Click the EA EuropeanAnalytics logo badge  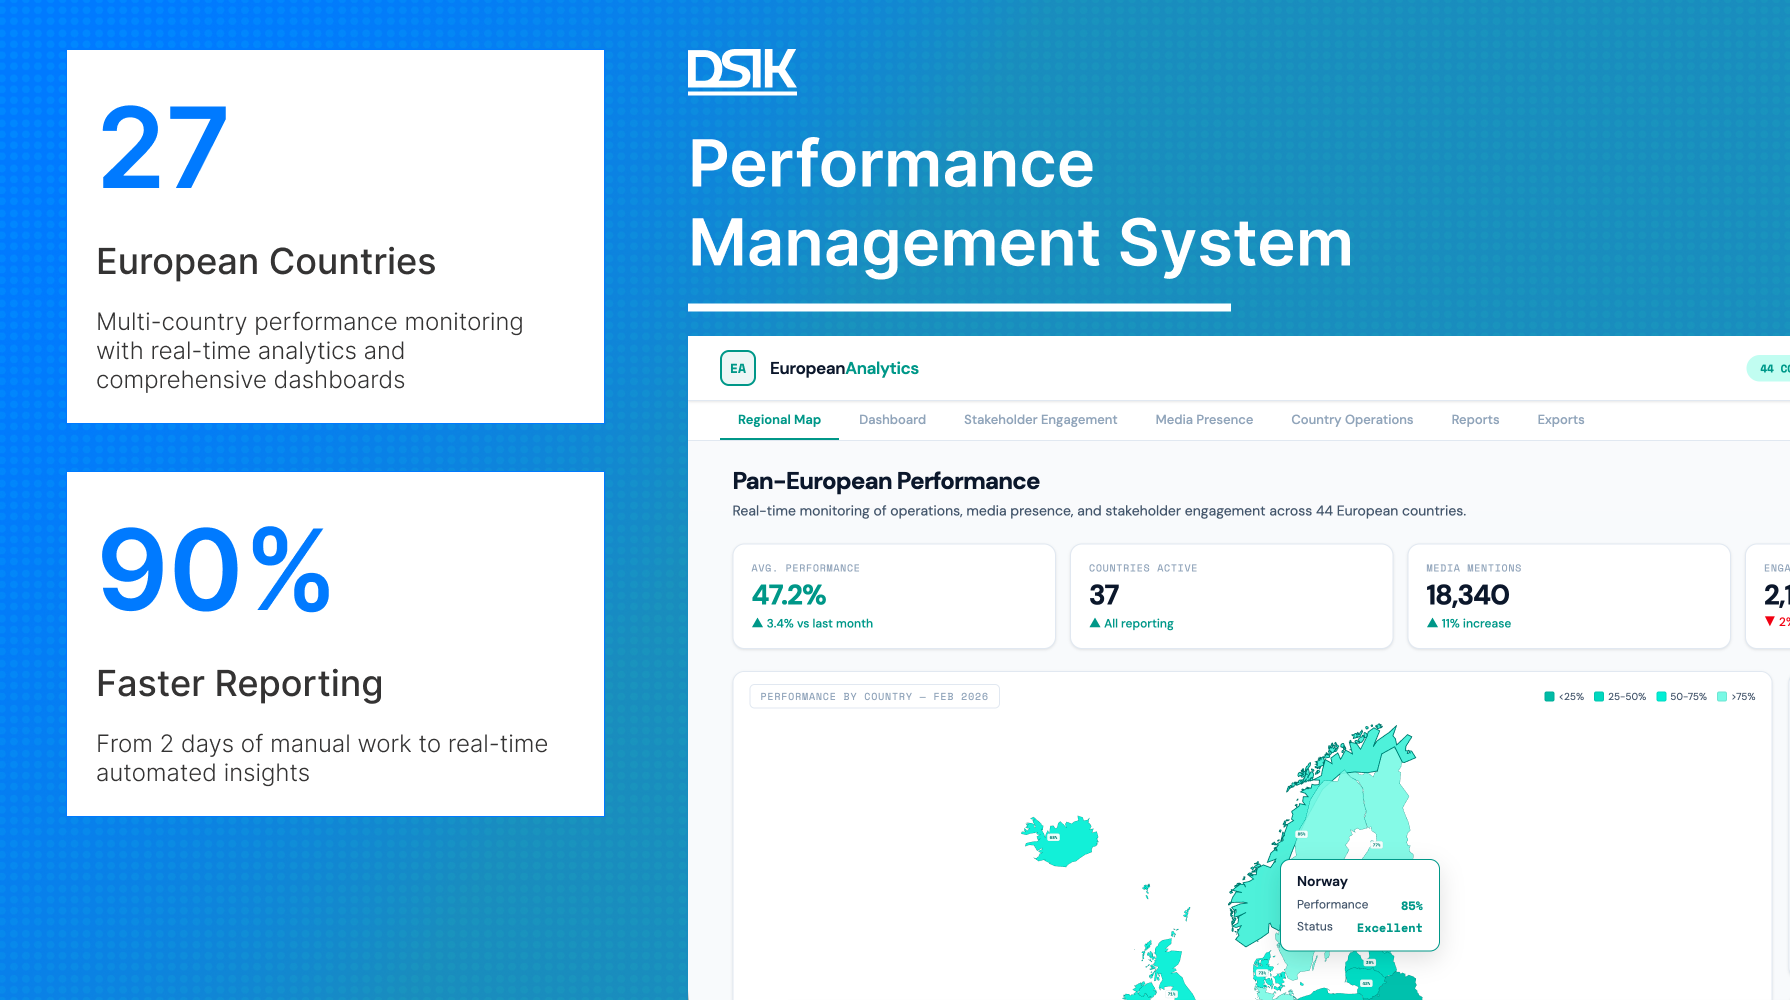[x=738, y=368]
